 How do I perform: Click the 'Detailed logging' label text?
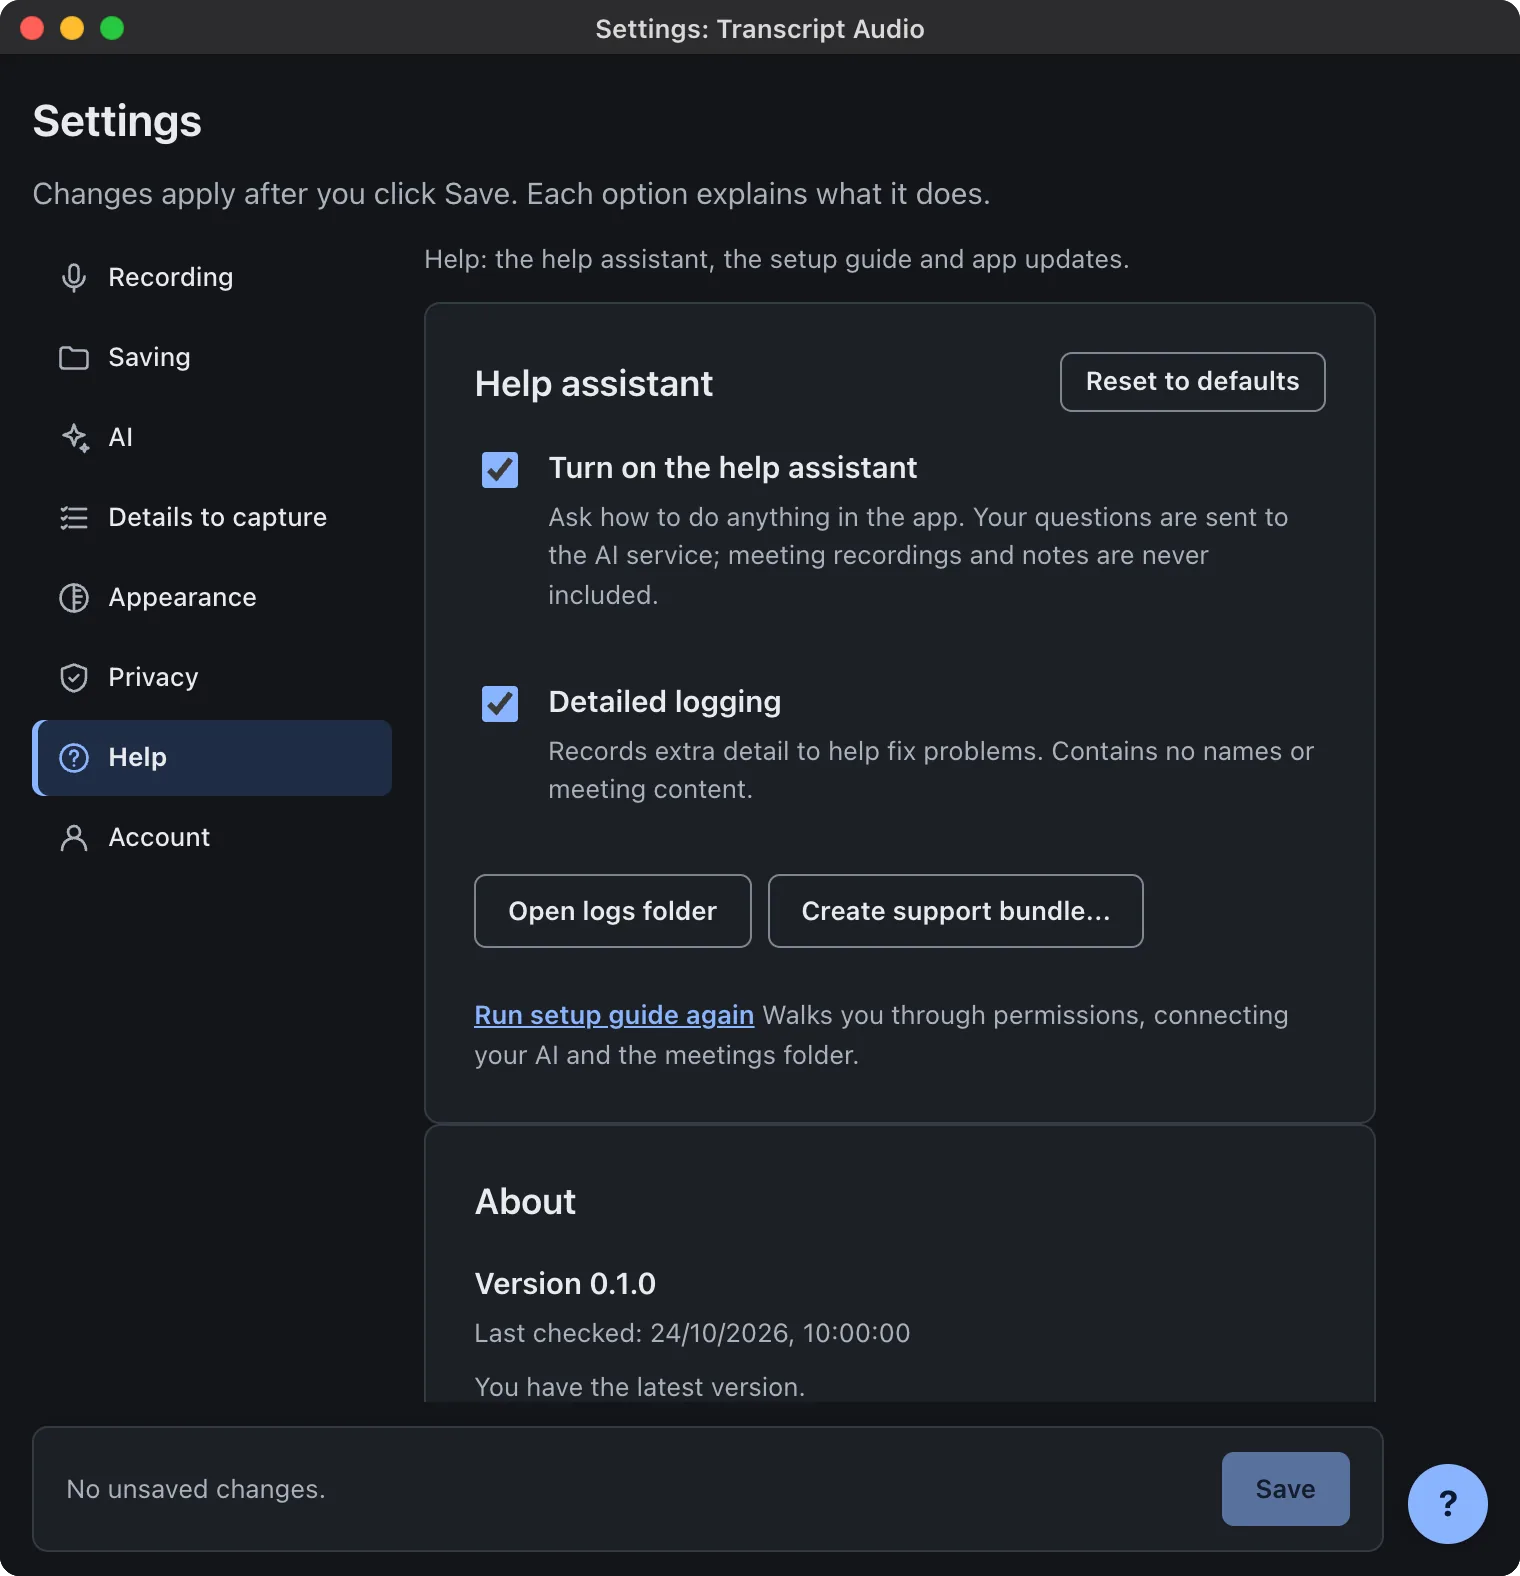(x=665, y=702)
